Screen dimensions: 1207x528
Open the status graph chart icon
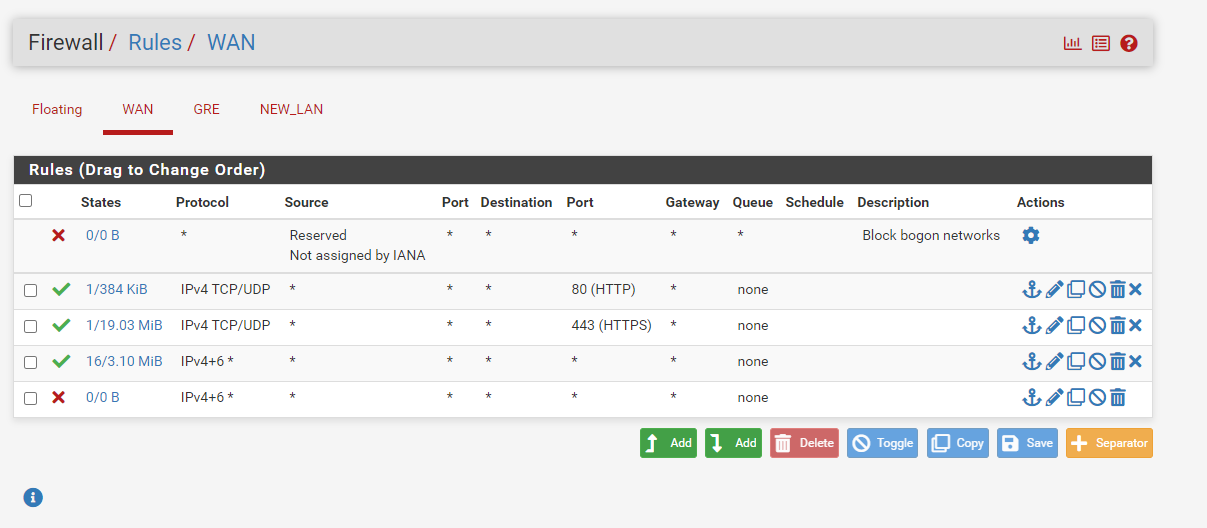1072,43
